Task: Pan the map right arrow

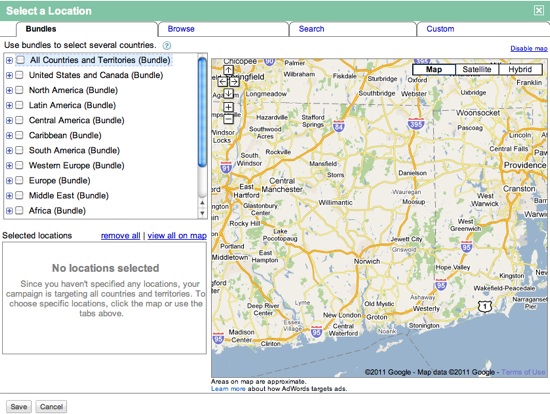Action: click(x=234, y=82)
